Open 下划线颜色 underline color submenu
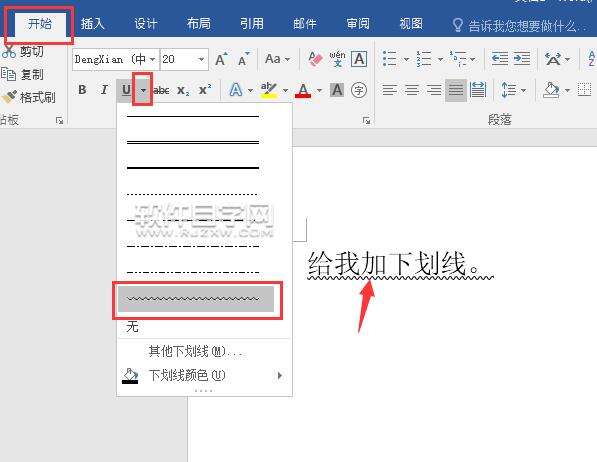Image resolution: width=597 pixels, height=462 pixels. click(x=203, y=376)
